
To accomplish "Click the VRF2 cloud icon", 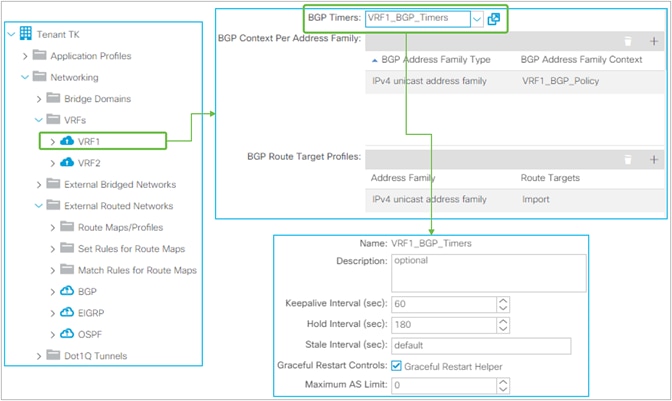I will (67, 162).
